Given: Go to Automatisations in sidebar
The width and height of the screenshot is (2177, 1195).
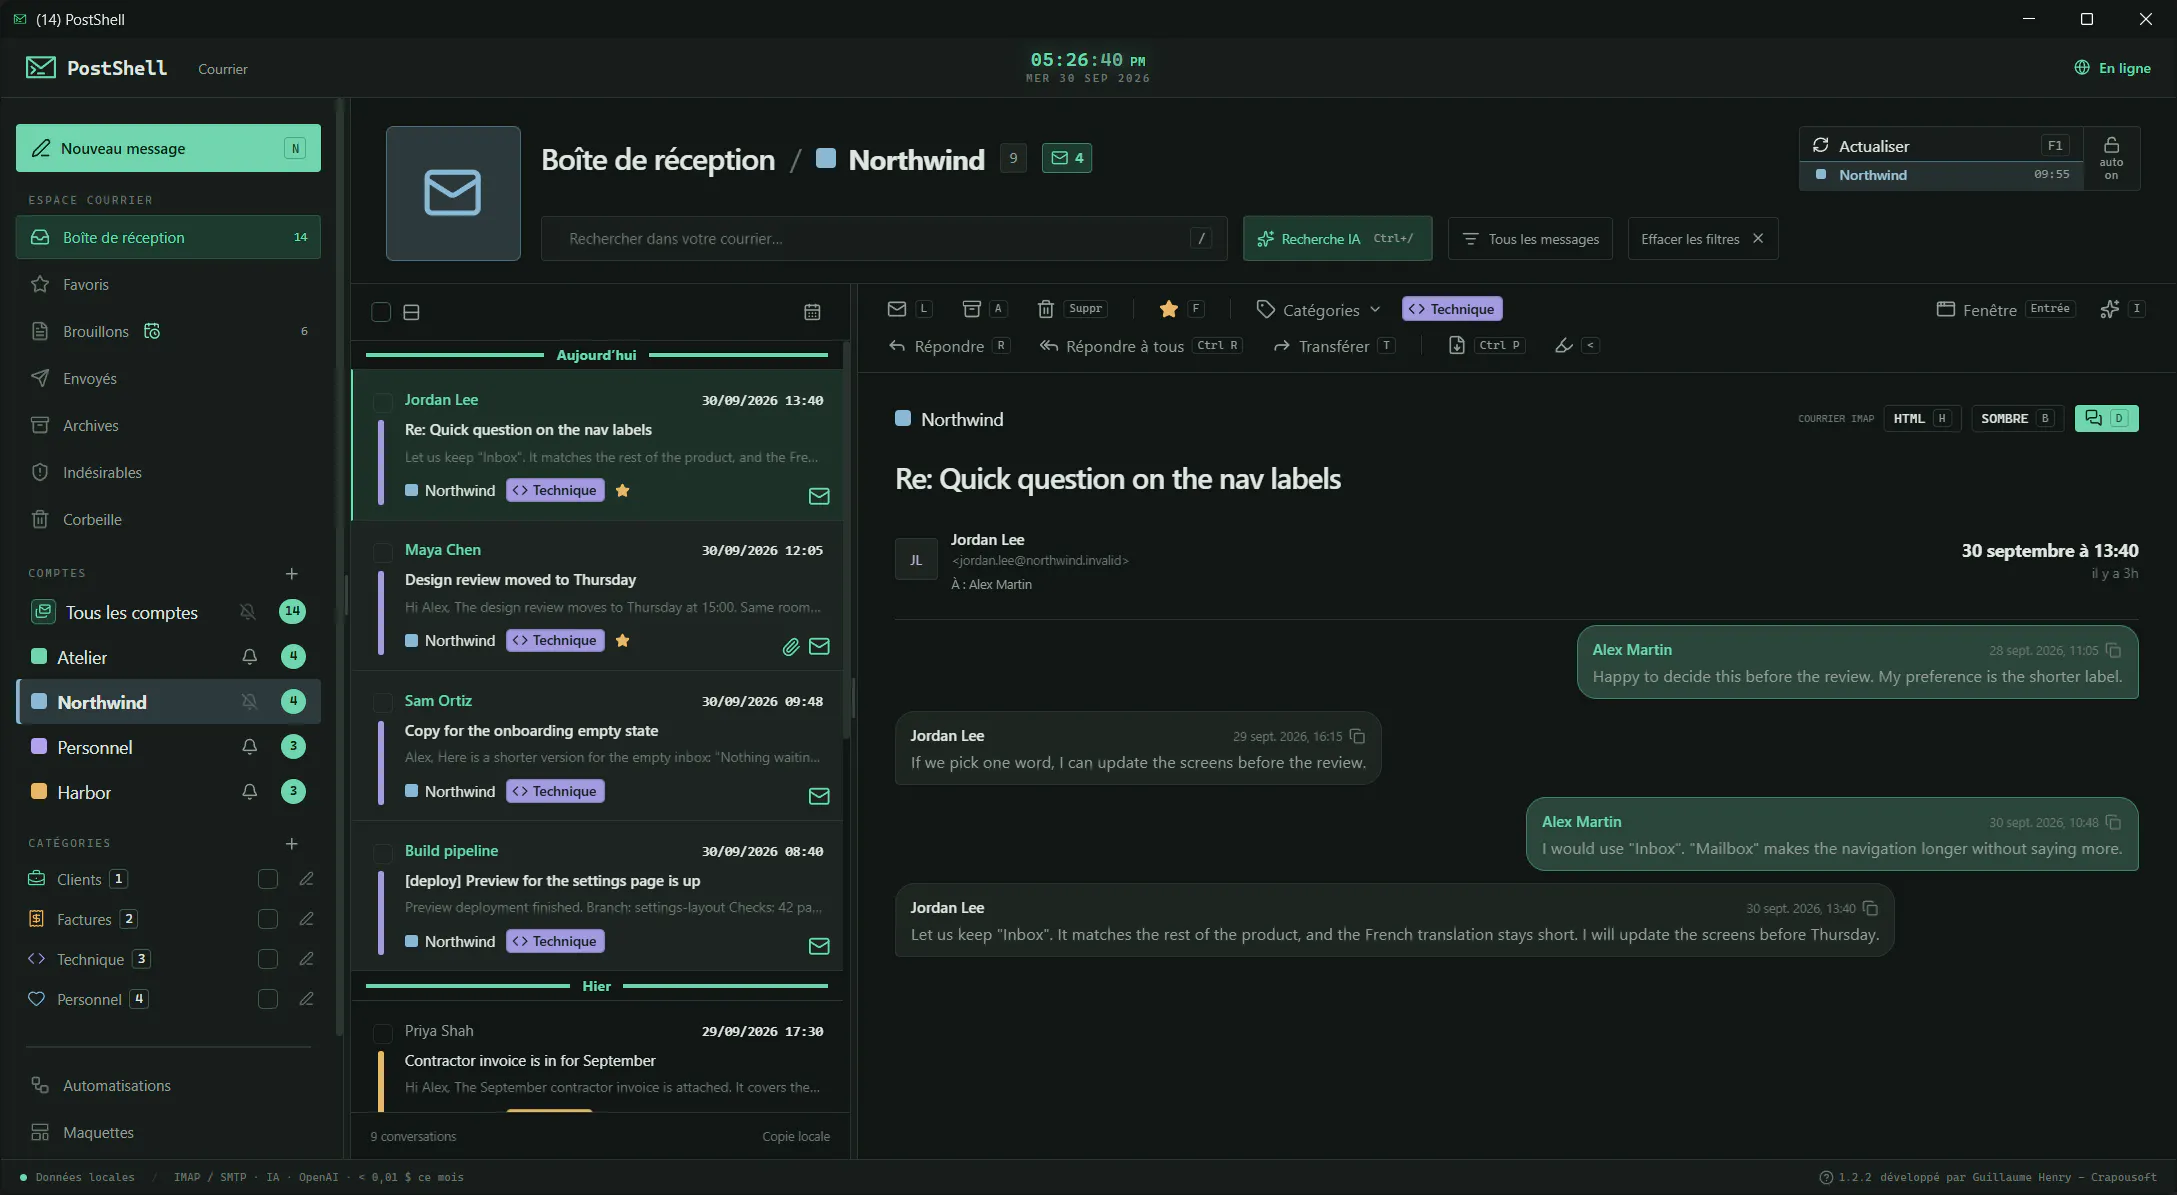Looking at the screenshot, I should click(168, 1085).
